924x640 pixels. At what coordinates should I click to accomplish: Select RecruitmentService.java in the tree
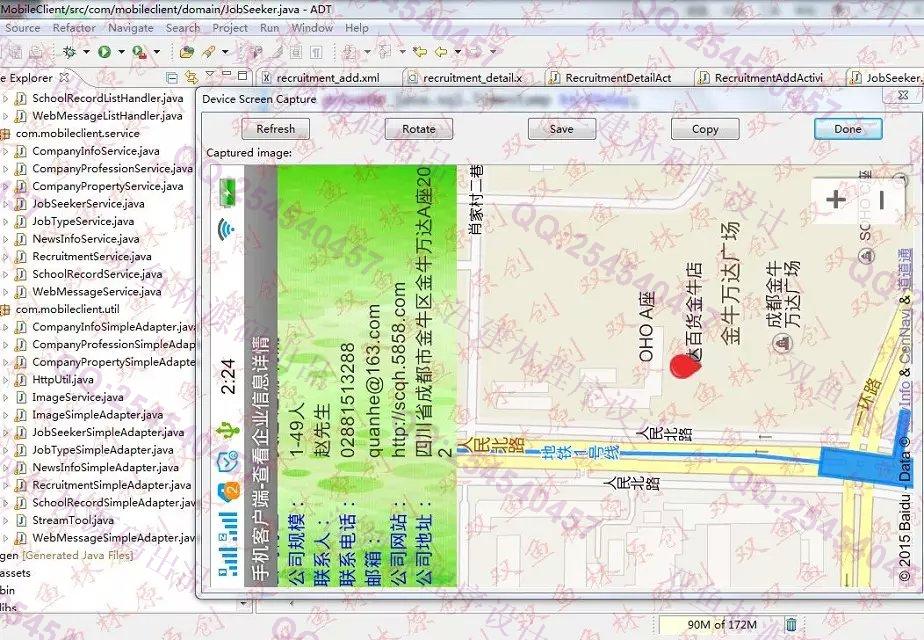(x=92, y=256)
